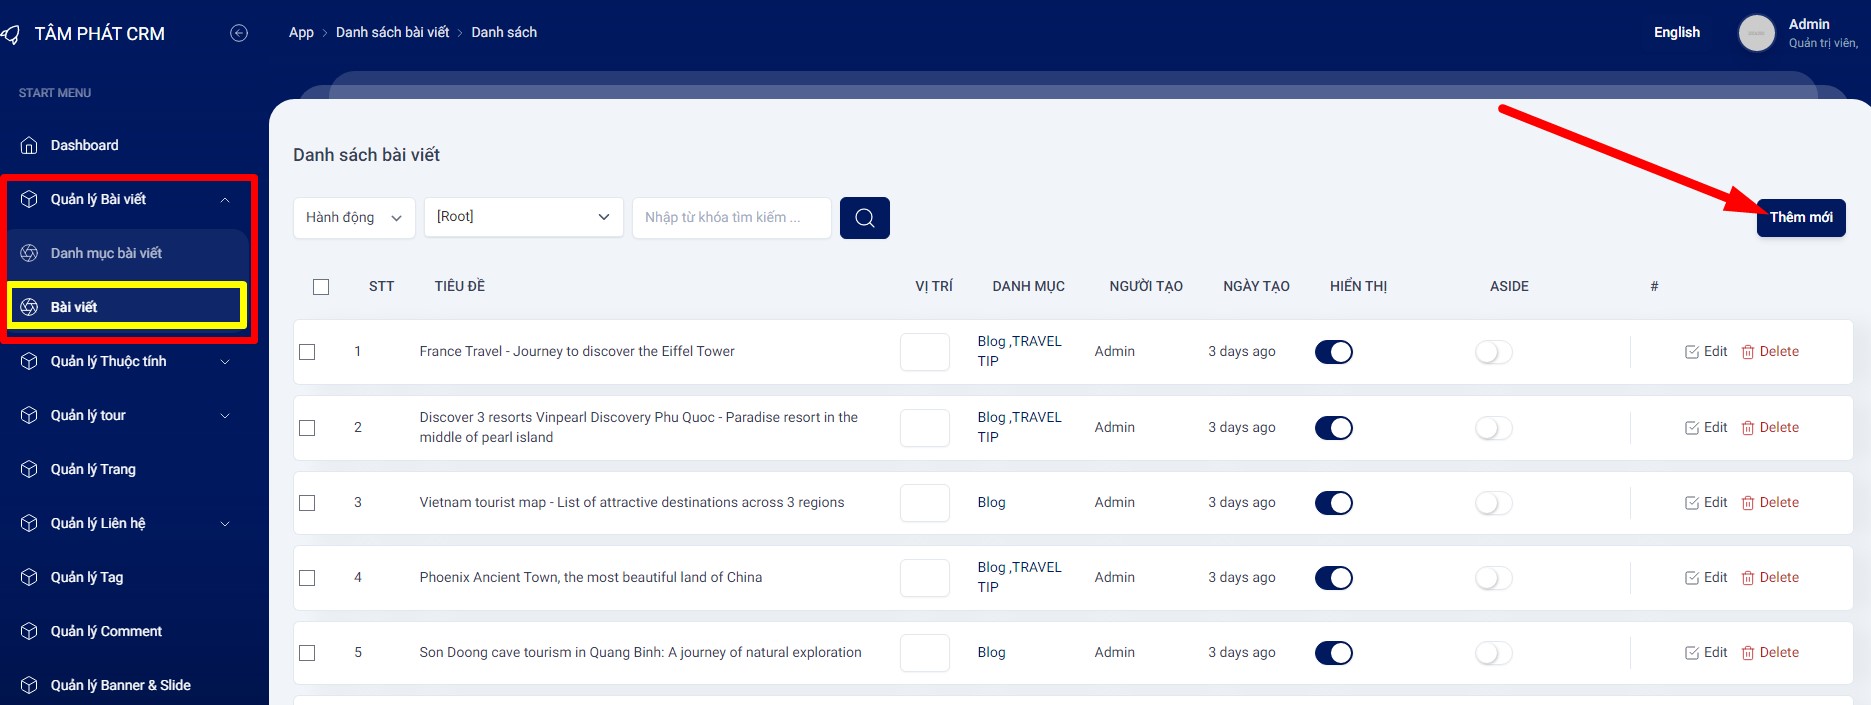This screenshot has height=705, width=1871.
Task: Click the Tâm Phát CRM logo icon
Action: (x=11, y=34)
